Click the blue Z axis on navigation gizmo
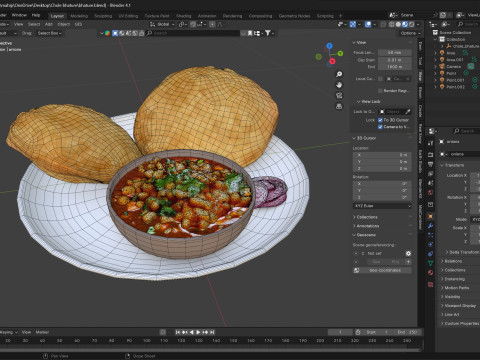Viewport: 480px width, 360px height. click(x=329, y=46)
